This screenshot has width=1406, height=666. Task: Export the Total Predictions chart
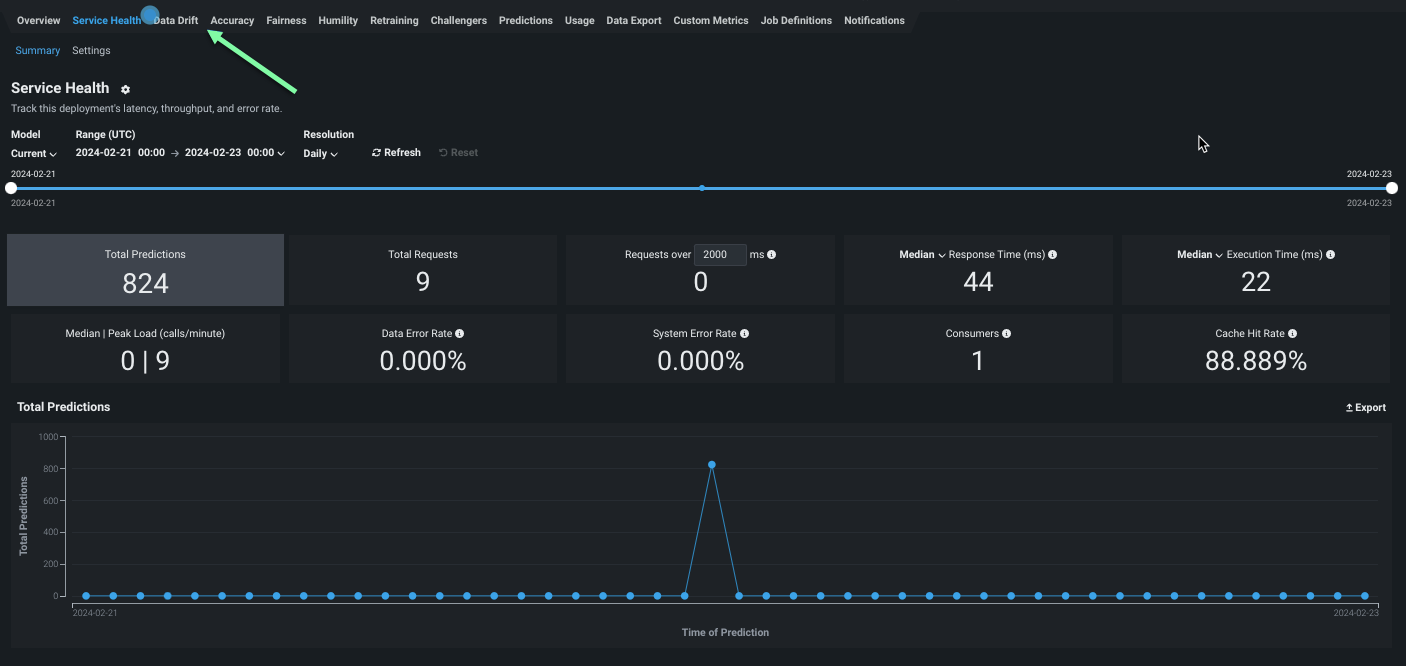[x=1365, y=408]
